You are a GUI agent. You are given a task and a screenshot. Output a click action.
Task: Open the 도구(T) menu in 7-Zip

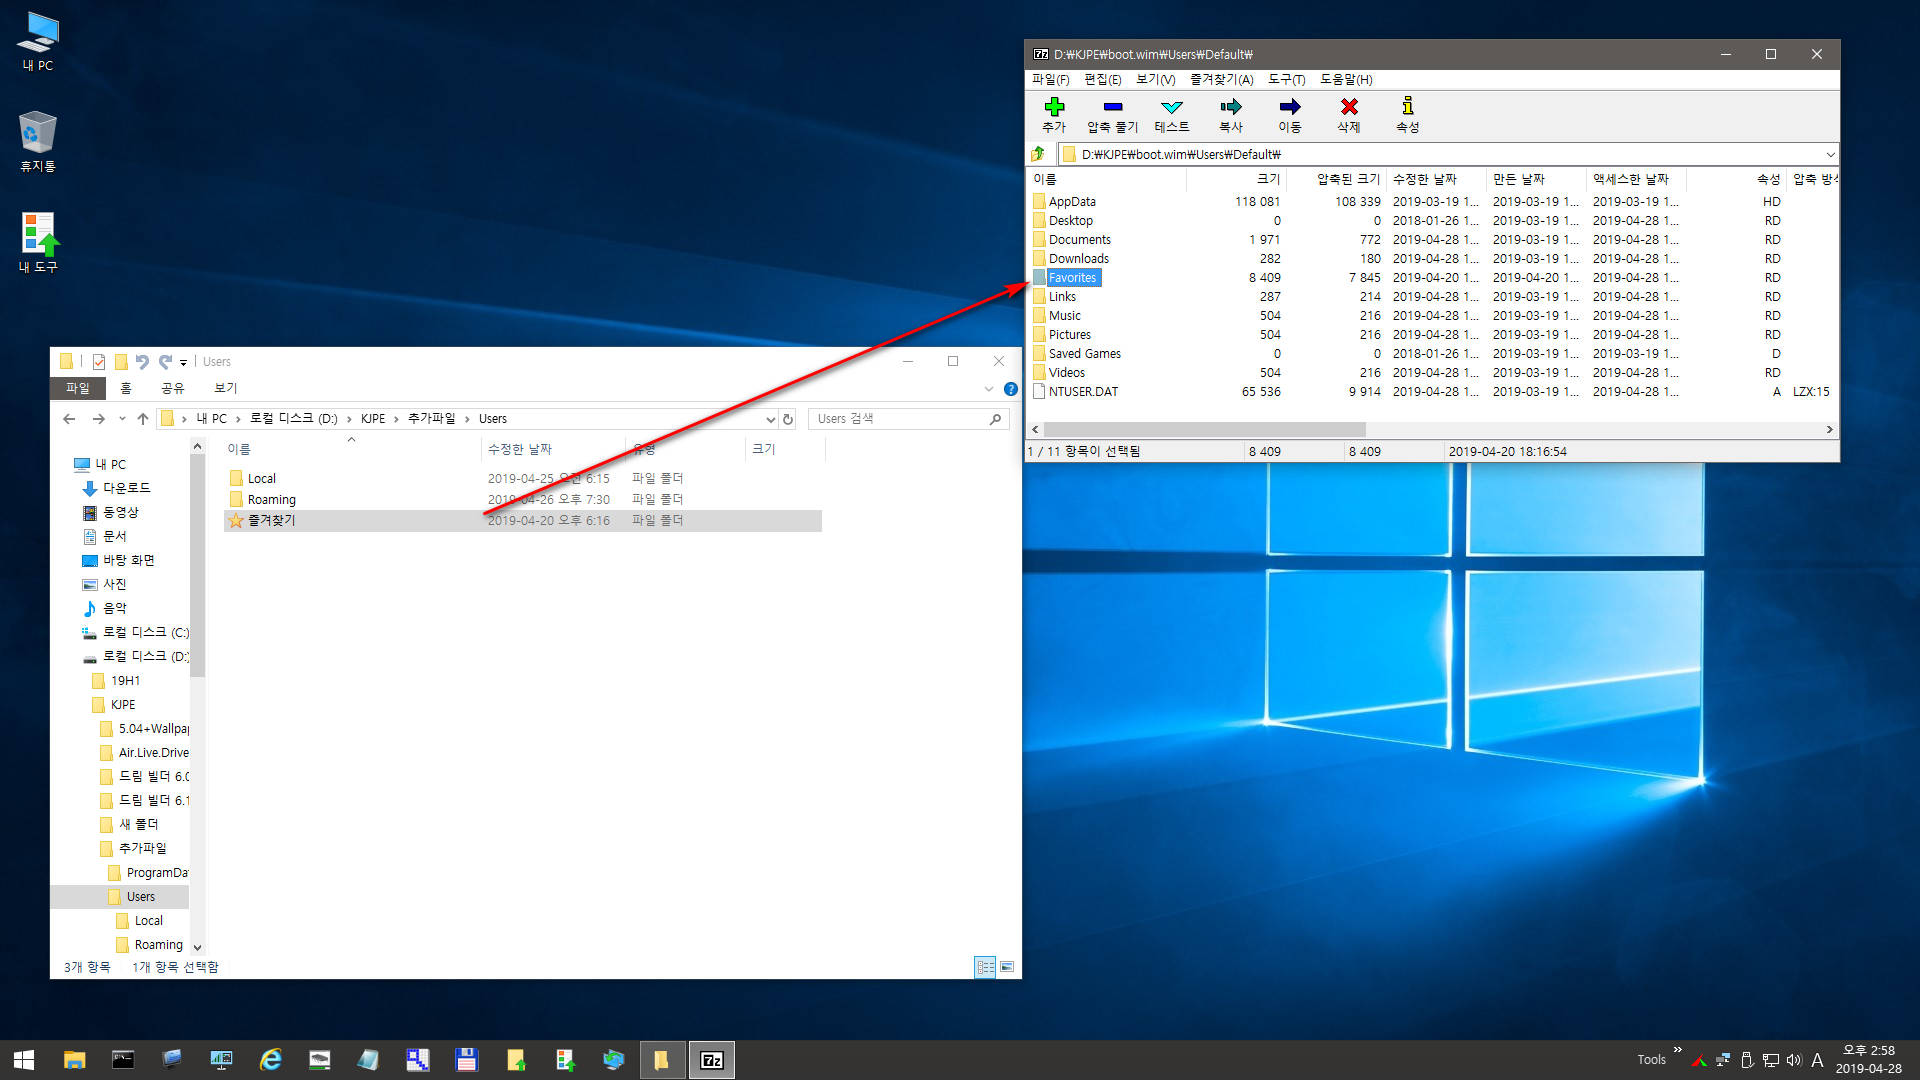(x=1286, y=79)
